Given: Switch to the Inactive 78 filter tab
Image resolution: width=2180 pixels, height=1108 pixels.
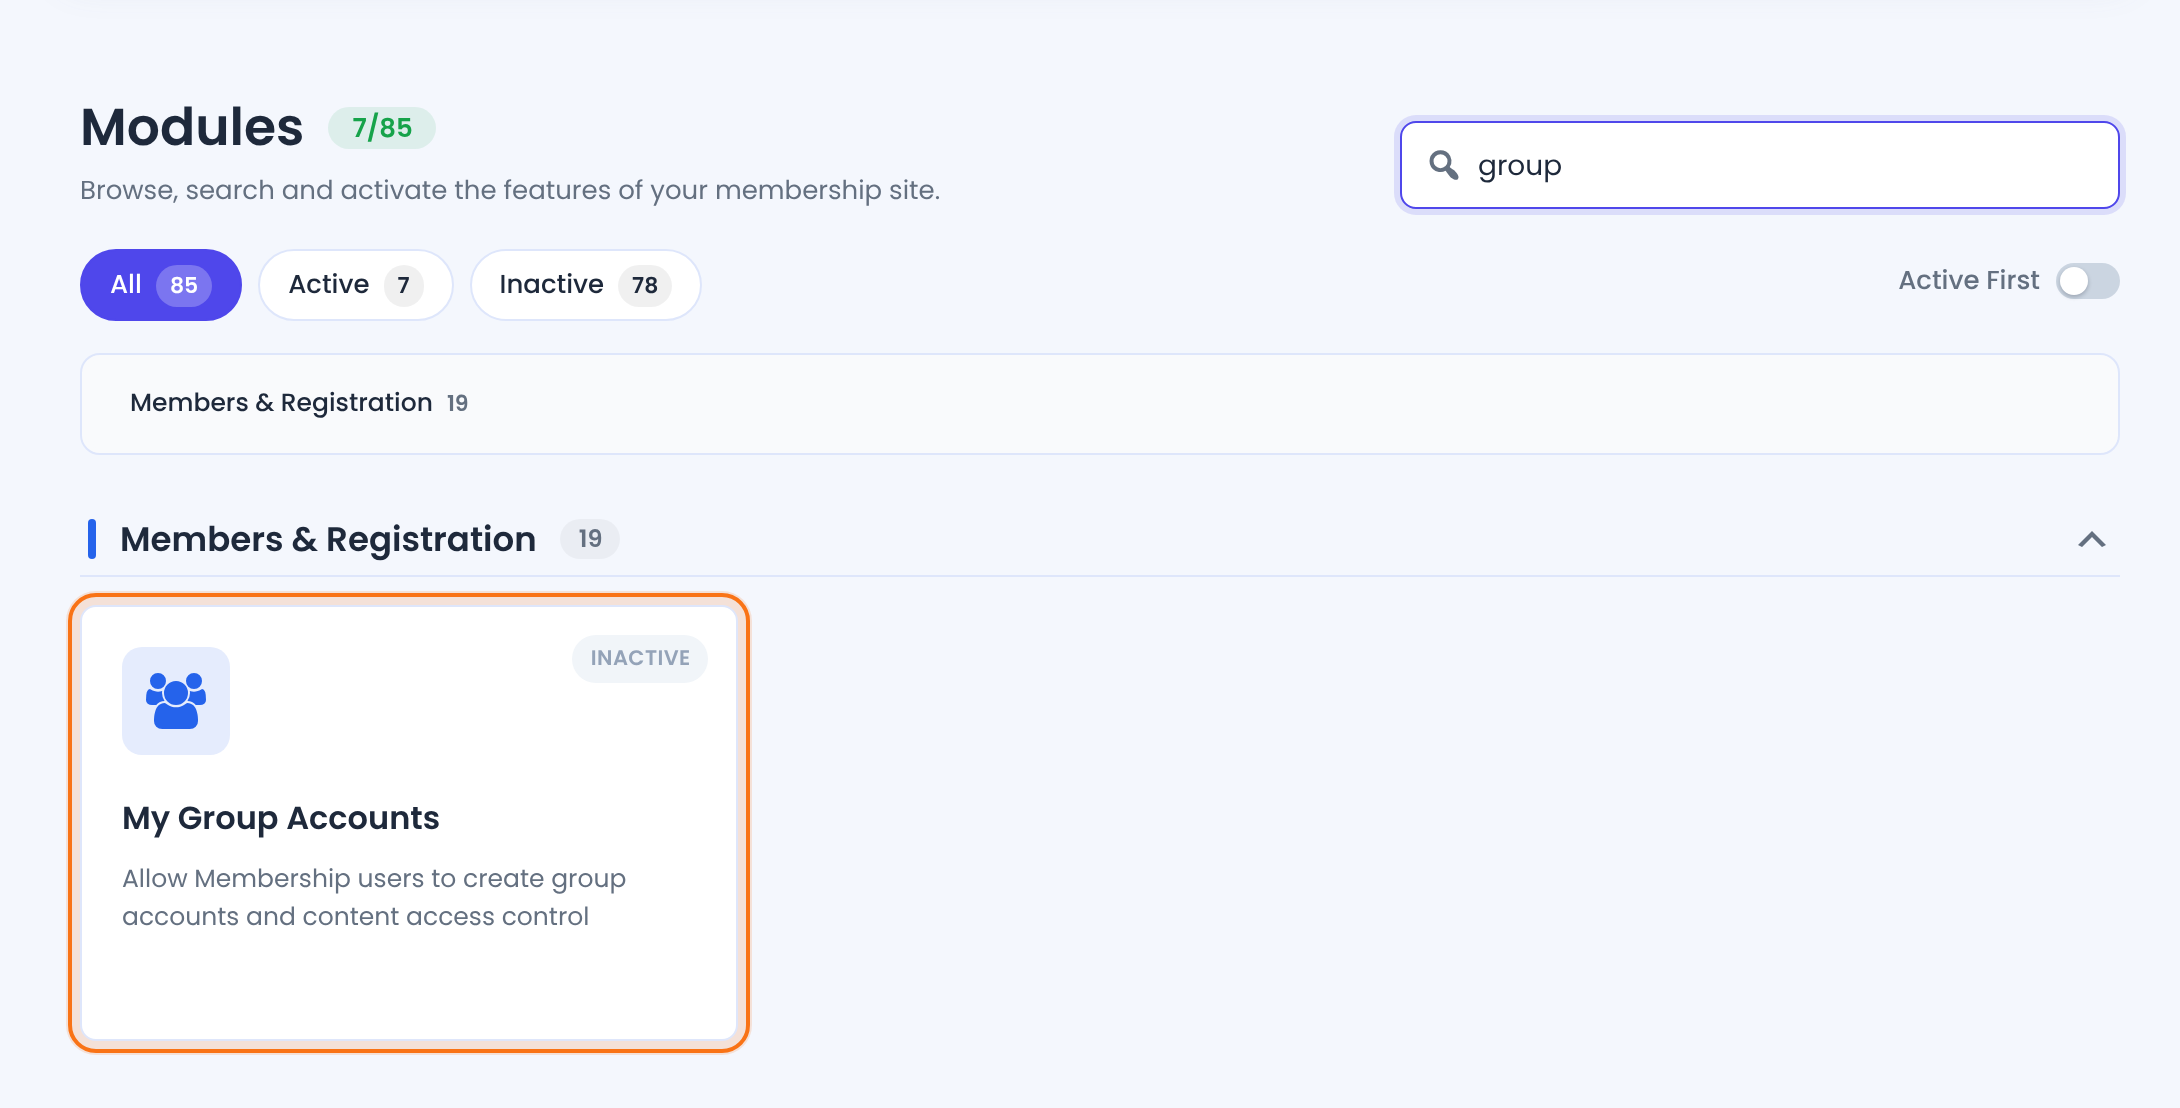Looking at the screenshot, I should tap(586, 285).
